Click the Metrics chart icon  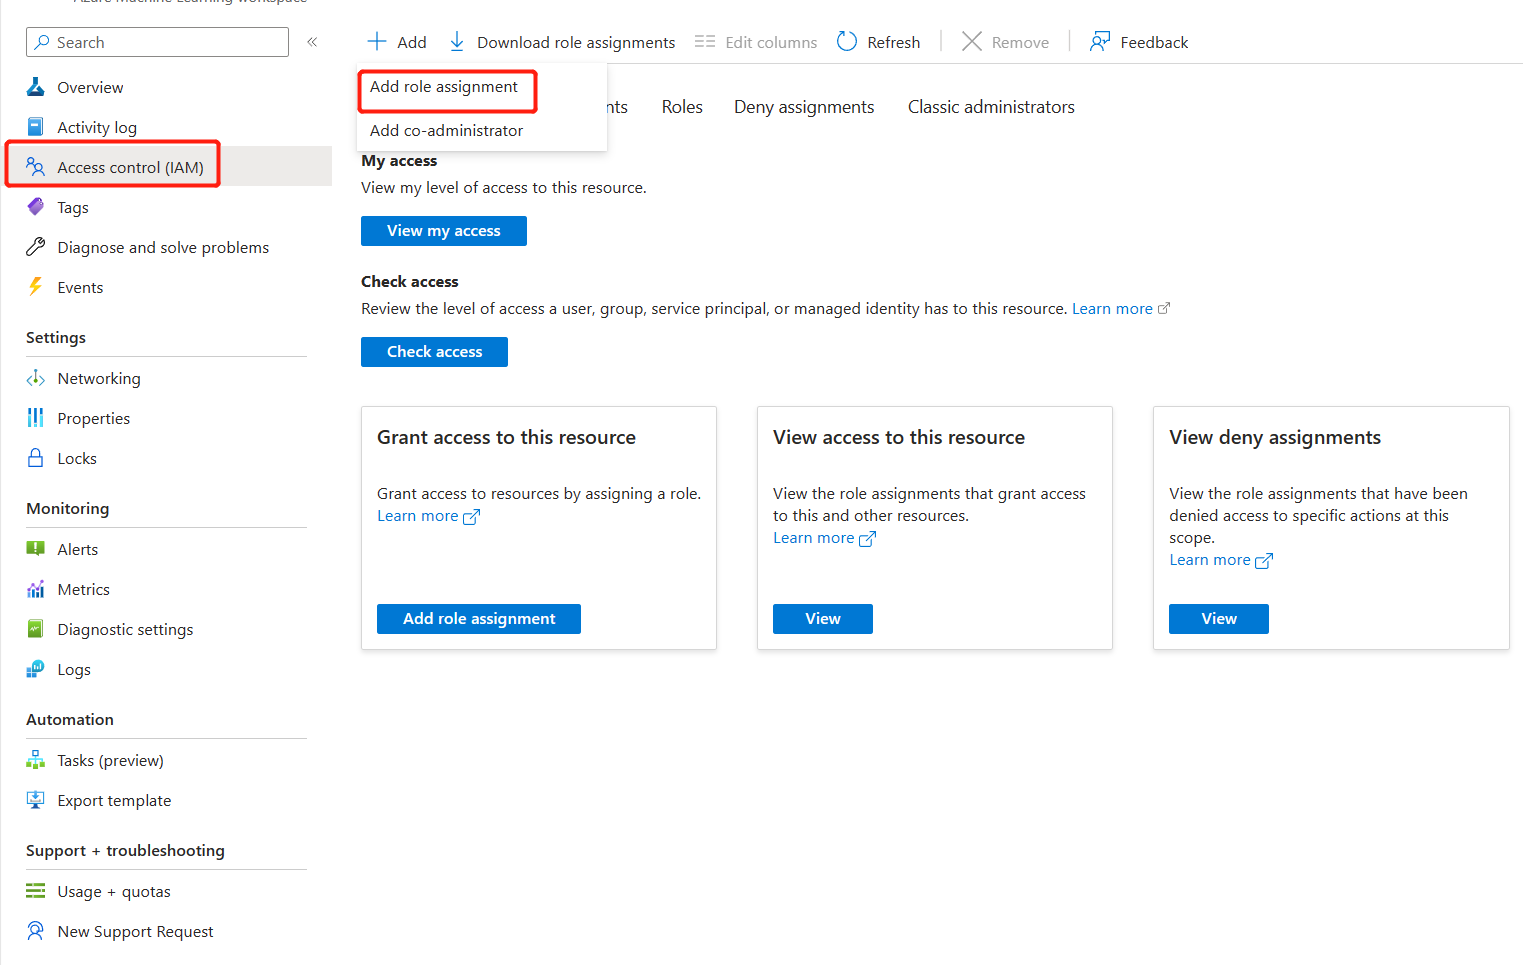[x=36, y=589]
